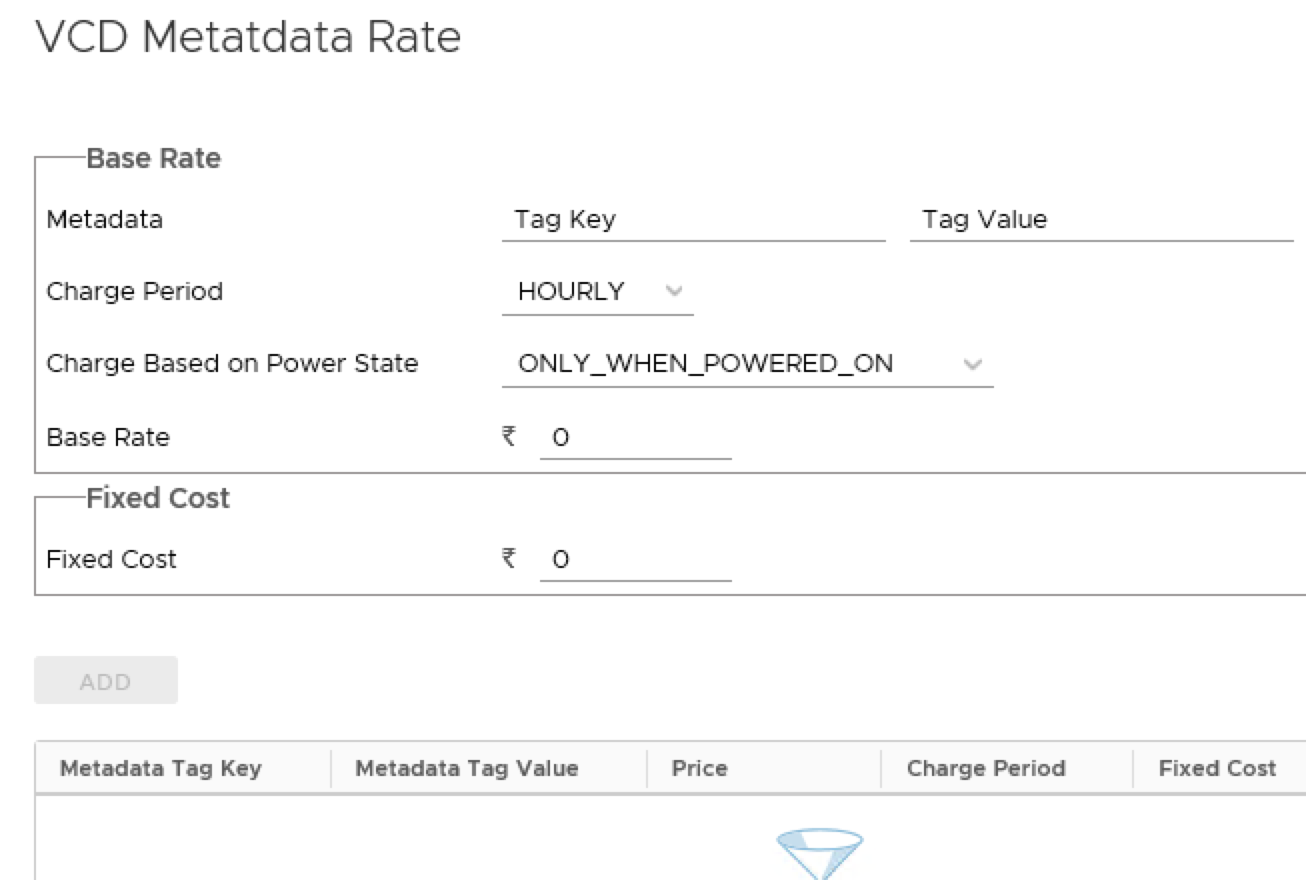Click the Fixed Cost table column header
This screenshot has height=880, width=1306.
tap(1217, 769)
